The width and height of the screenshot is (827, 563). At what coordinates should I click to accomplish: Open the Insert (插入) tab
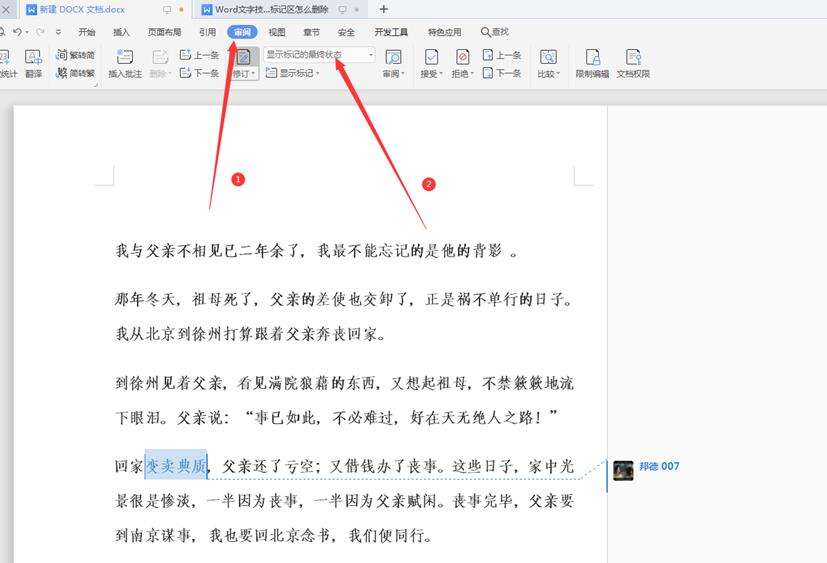[121, 32]
